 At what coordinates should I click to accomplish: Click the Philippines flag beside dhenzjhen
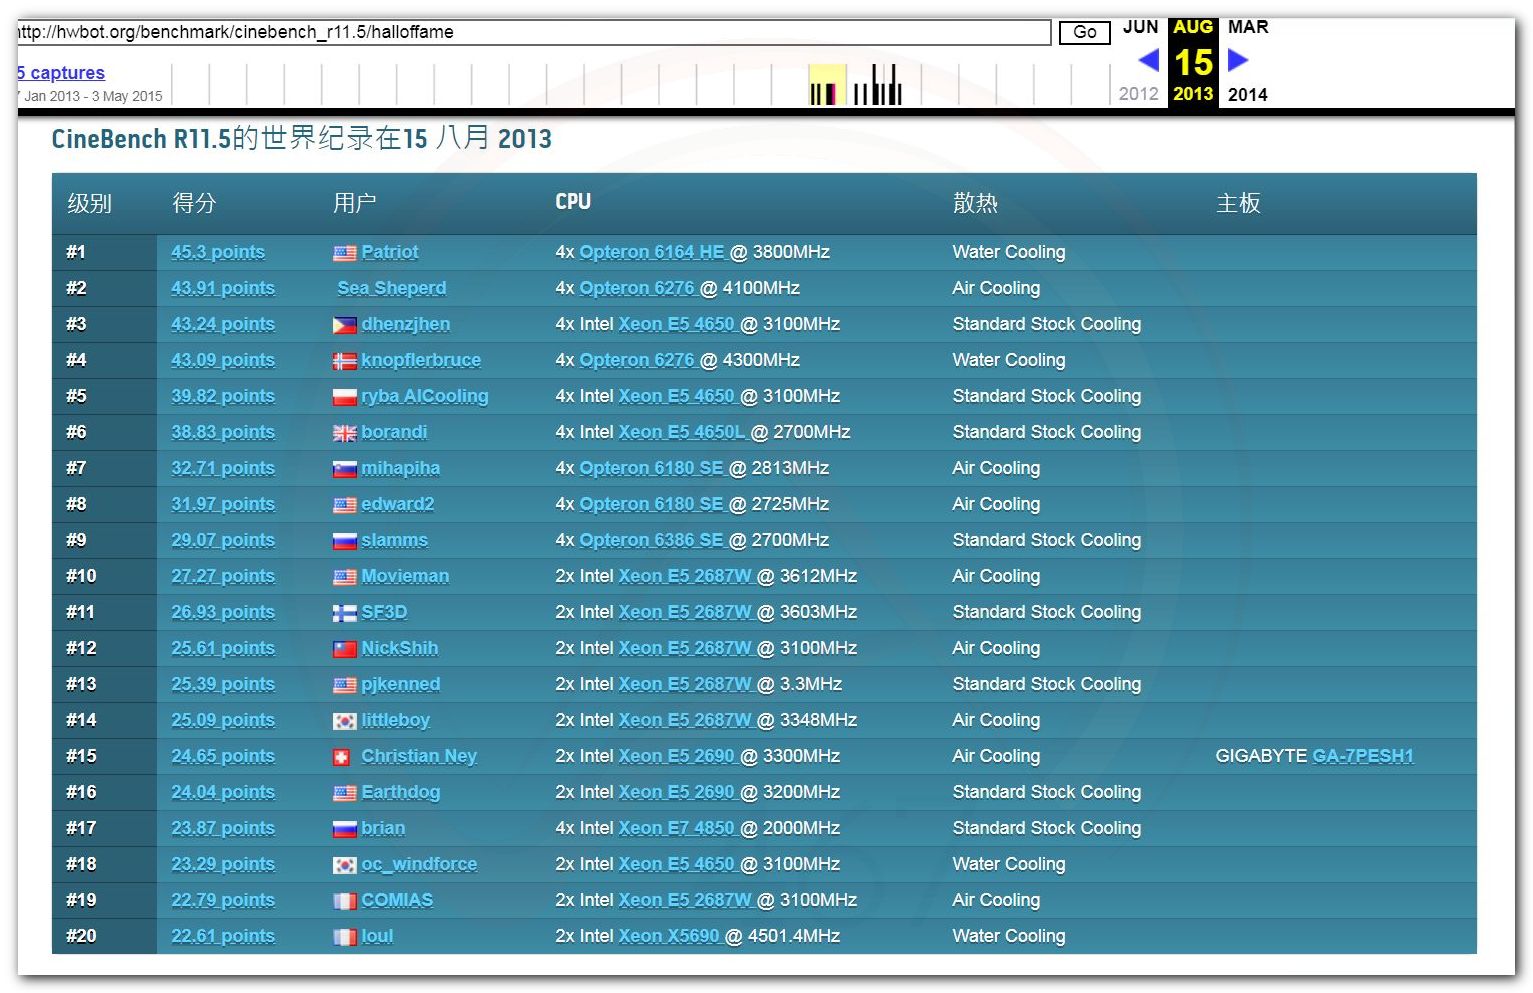pos(344,325)
